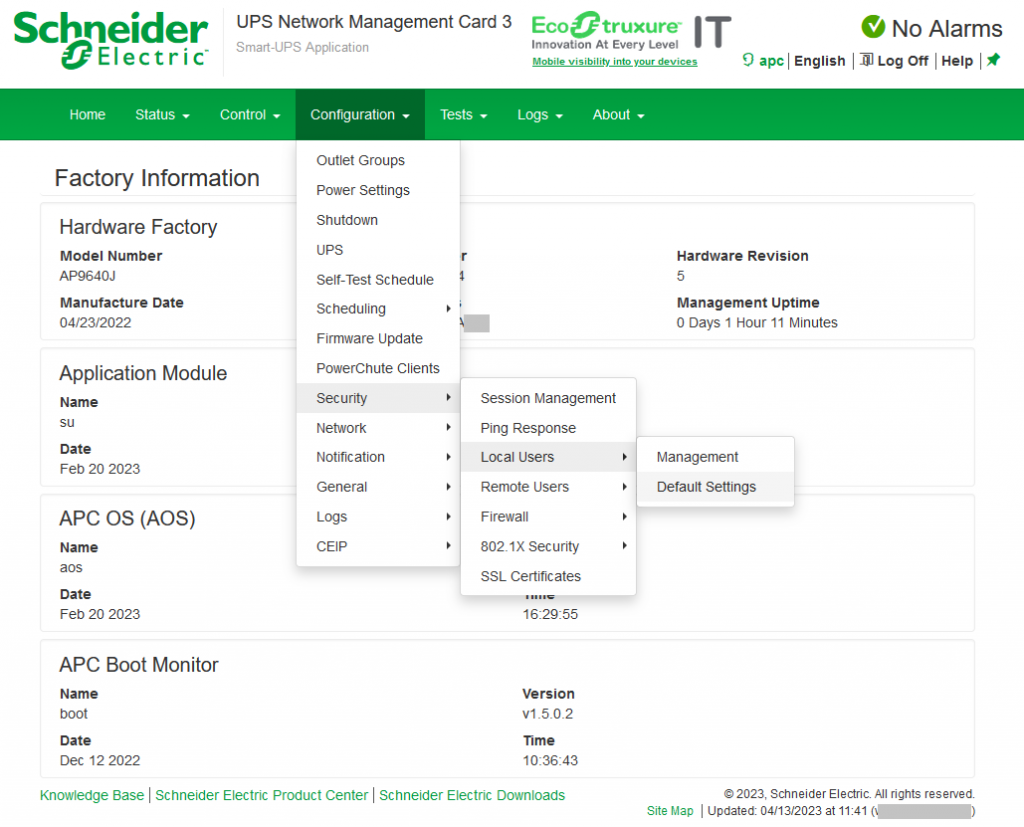Select Power Settings menu entry
The width and height of the screenshot is (1024, 827).
[x=378, y=190]
